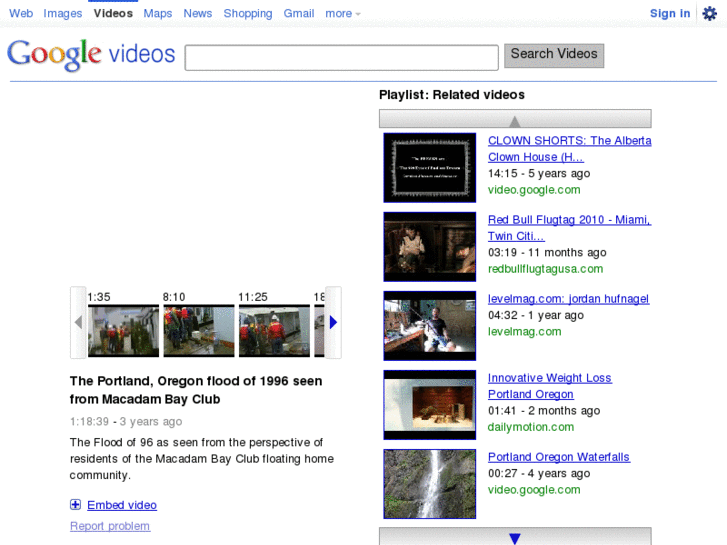Viewport: 727px width, 545px height.
Task: Click the Report problem link
Action: point(110,526)
